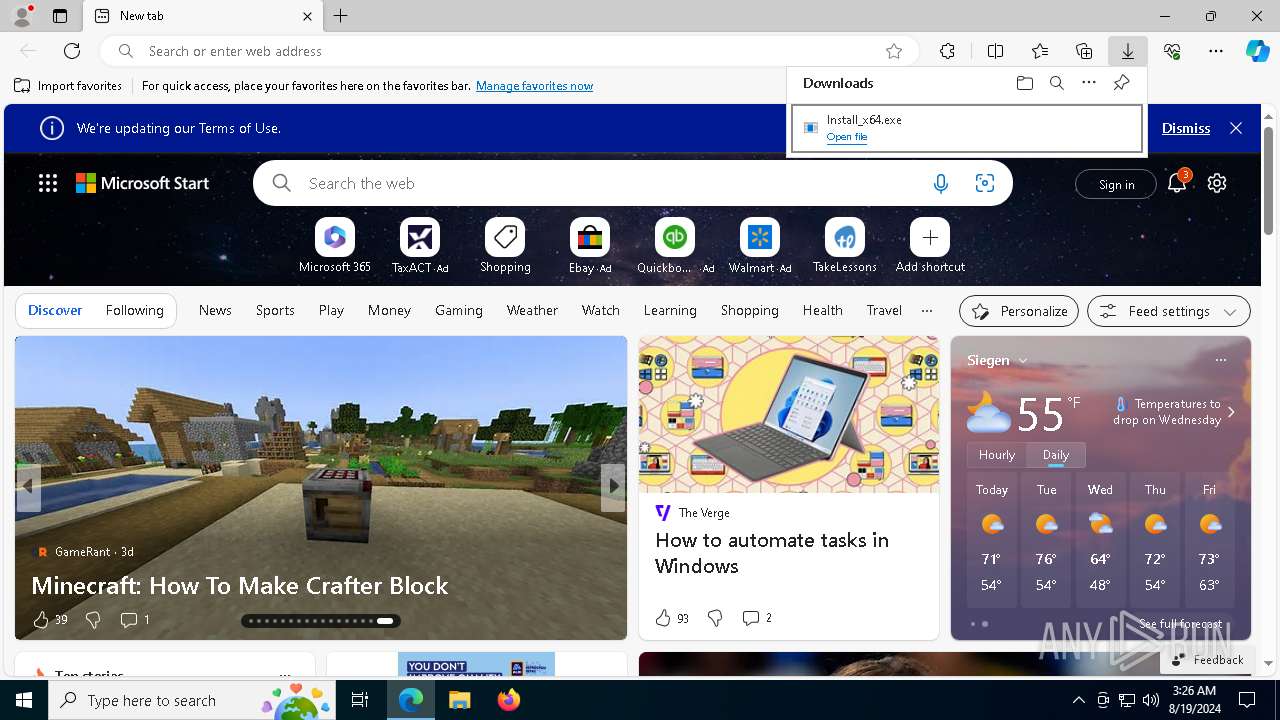Open file link for Install_x64.exe
Viewport: 1280px width, 720px height.
pos(847,137)
